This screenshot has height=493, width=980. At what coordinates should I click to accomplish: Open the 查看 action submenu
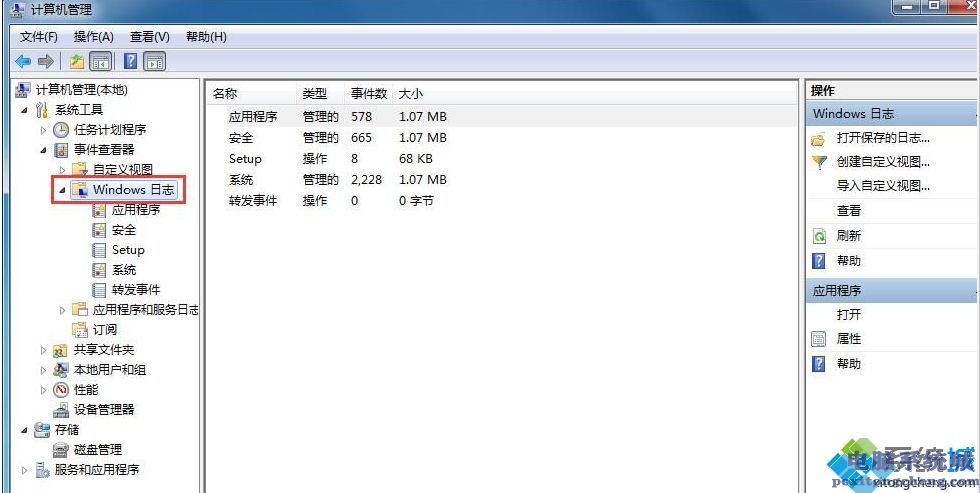click(849, 211)
